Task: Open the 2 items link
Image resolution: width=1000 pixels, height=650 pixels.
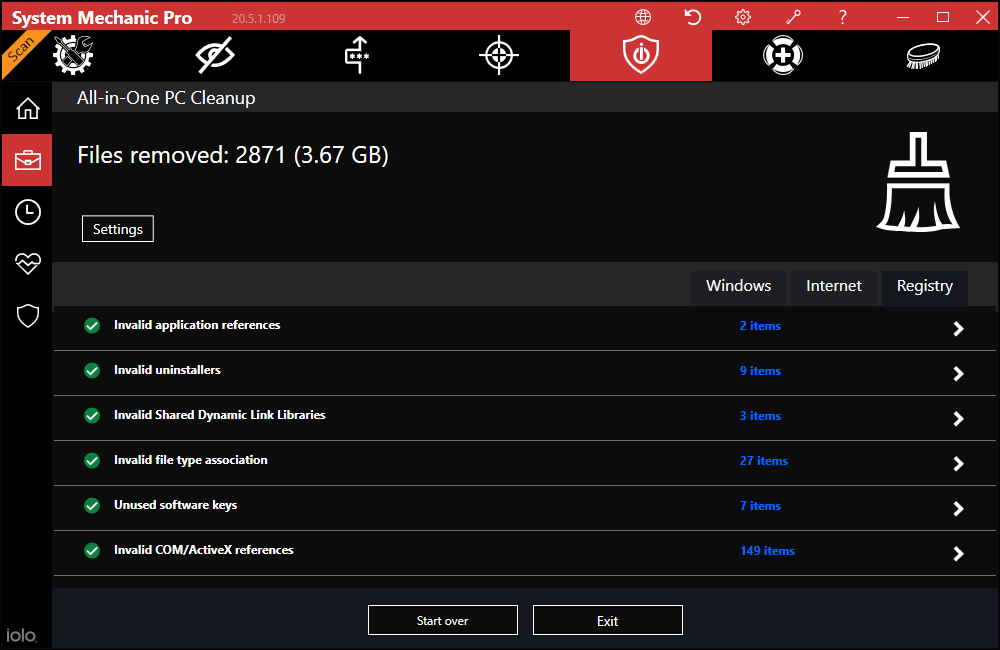Action: pyautogui.click(x=760, y=326)
